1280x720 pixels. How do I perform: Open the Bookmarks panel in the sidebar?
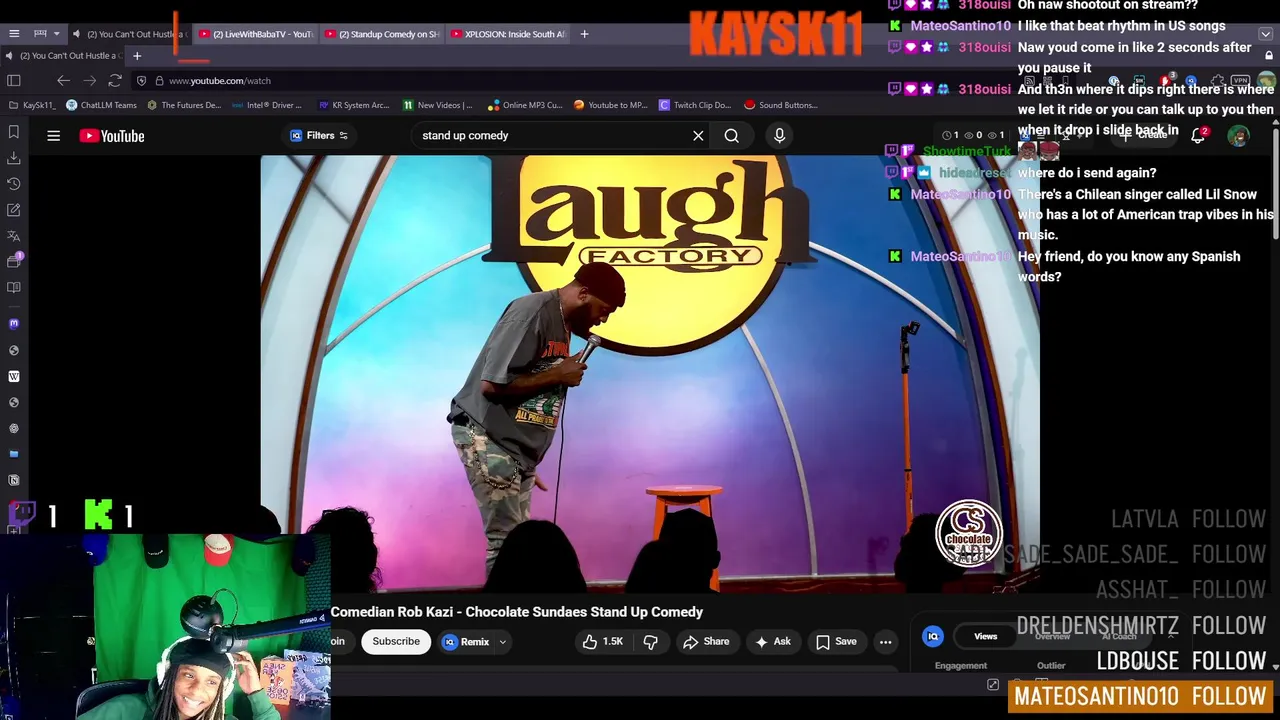[14, 132]
